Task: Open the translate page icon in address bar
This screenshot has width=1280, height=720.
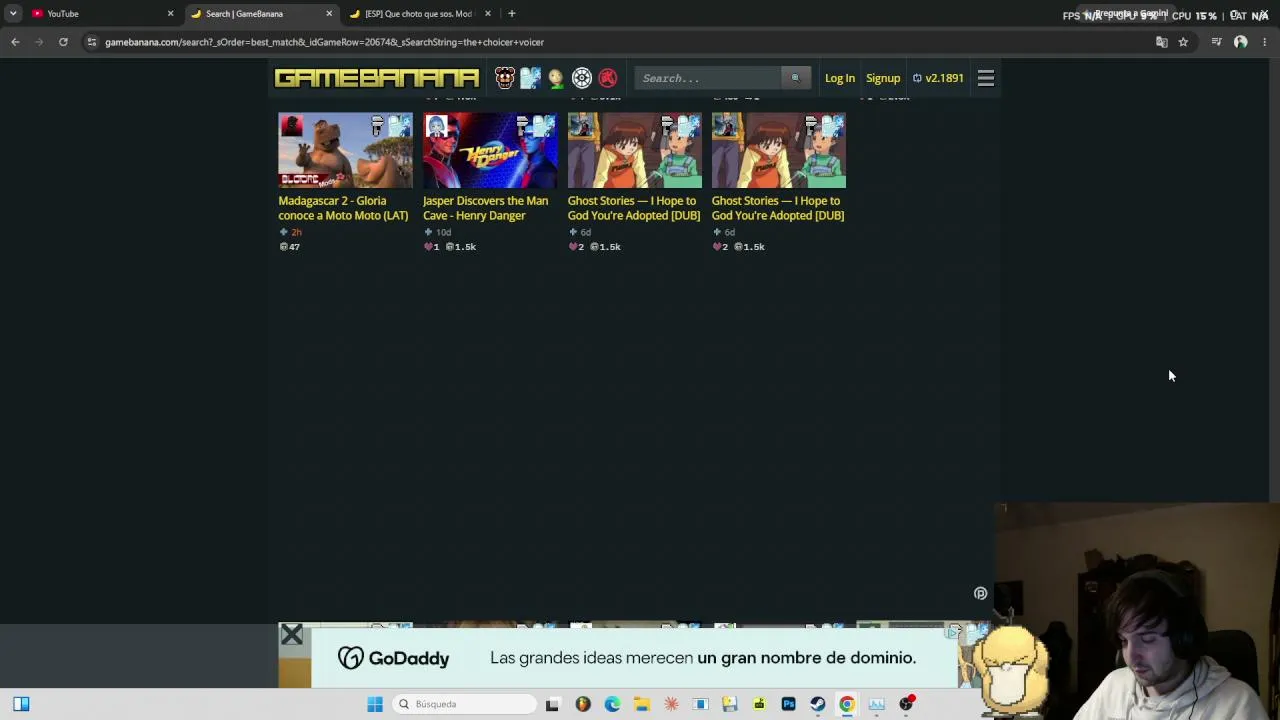Action: coord(1161,42)
